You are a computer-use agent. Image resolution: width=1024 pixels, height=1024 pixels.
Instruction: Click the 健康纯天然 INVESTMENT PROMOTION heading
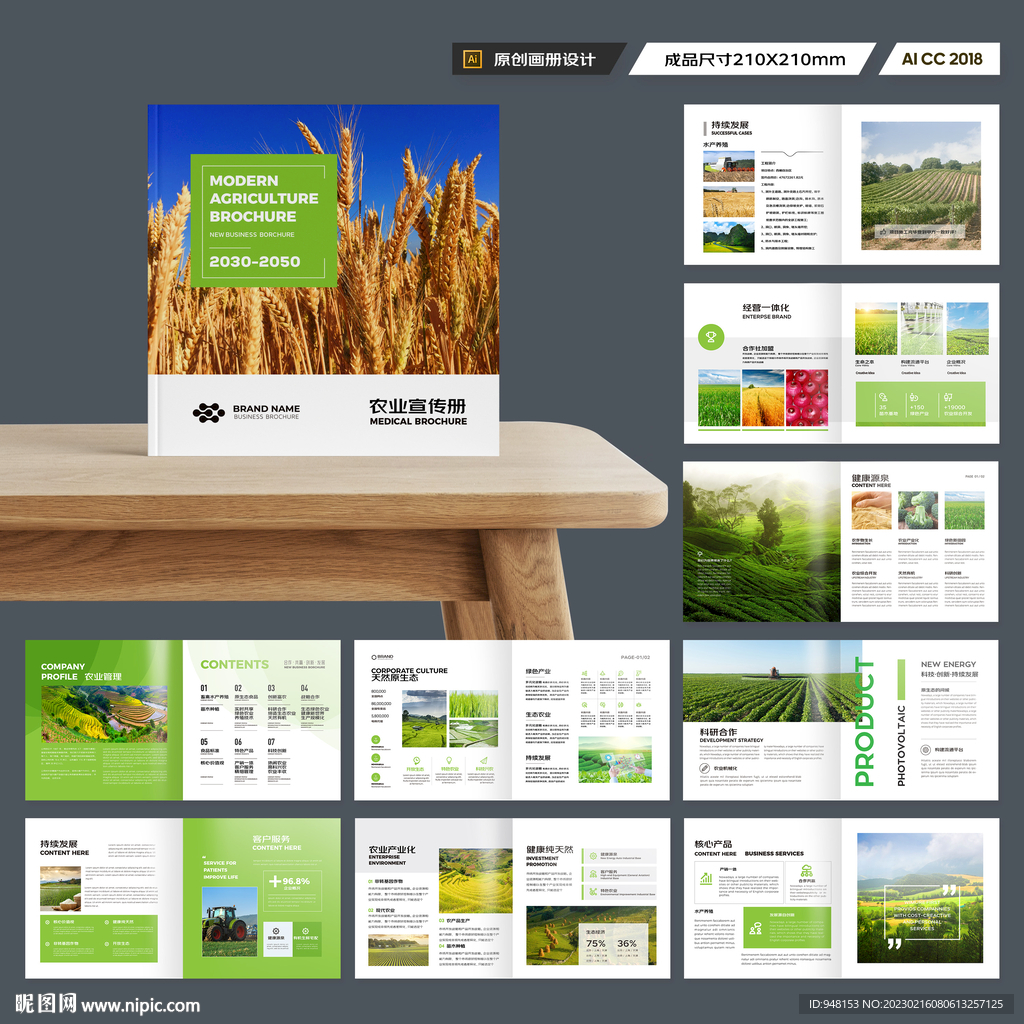(549, 856)
